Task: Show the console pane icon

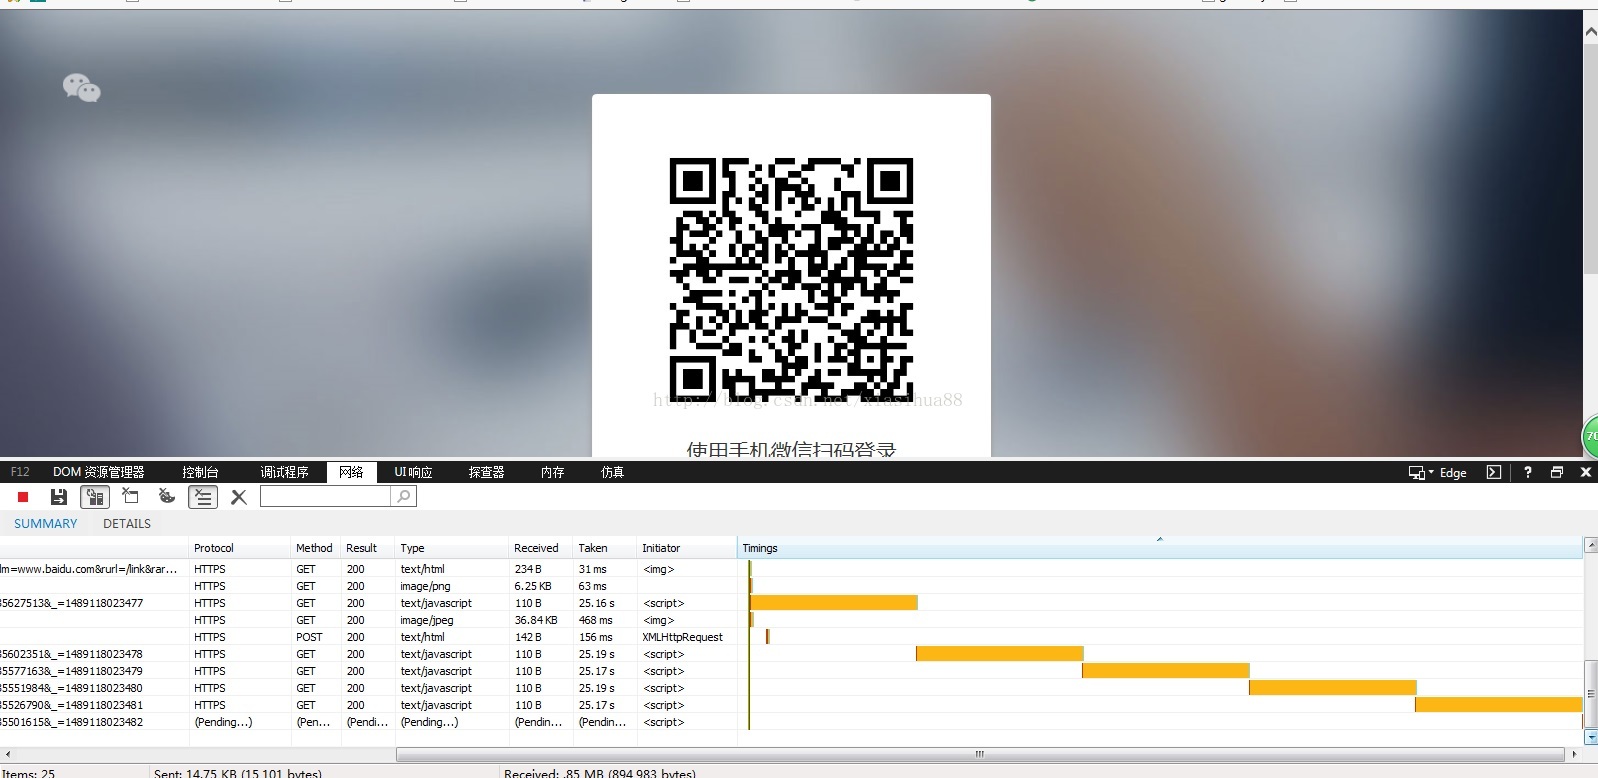Action: click(1494, 472)
